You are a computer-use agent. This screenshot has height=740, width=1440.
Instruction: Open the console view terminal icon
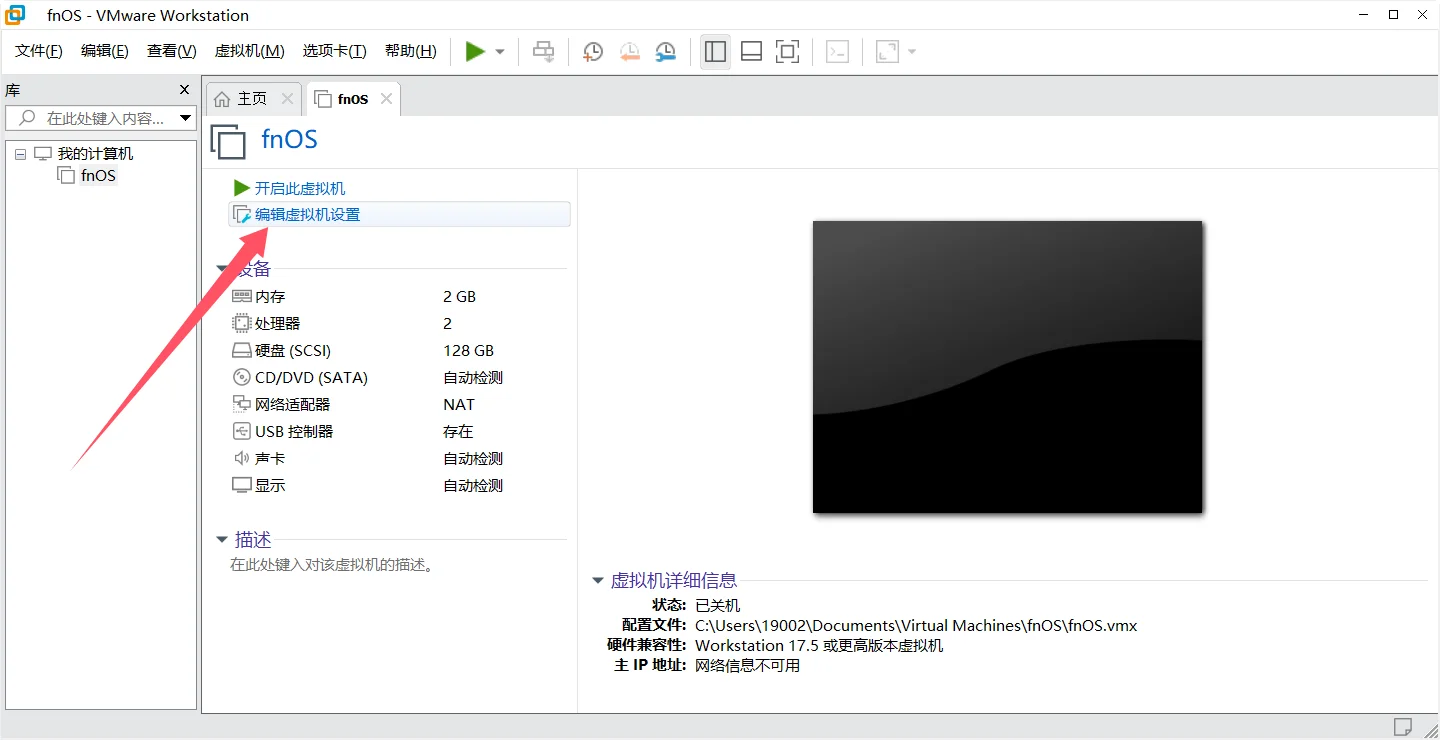coord(838,52)
